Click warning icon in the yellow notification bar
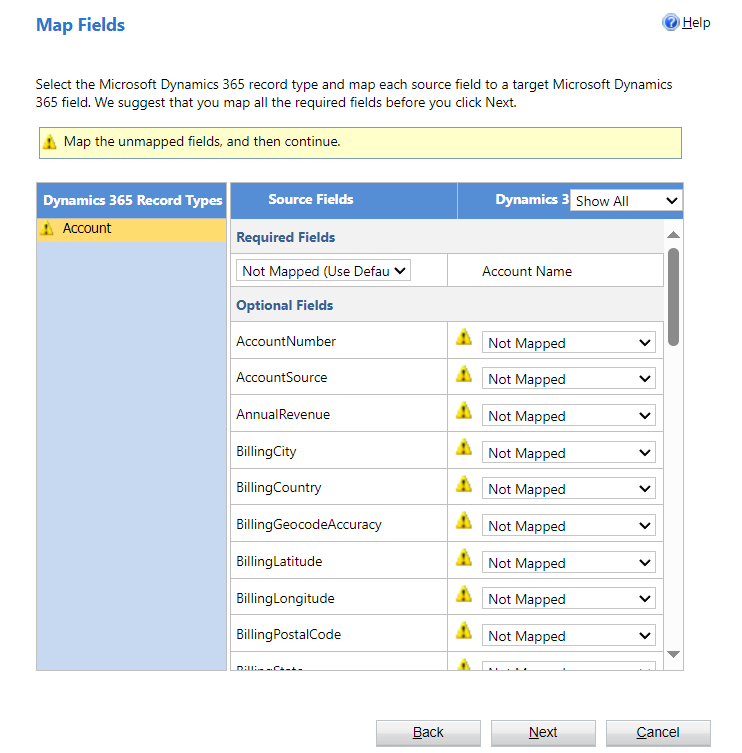This screenshot has height=753, width=742. tap(49, 142)
